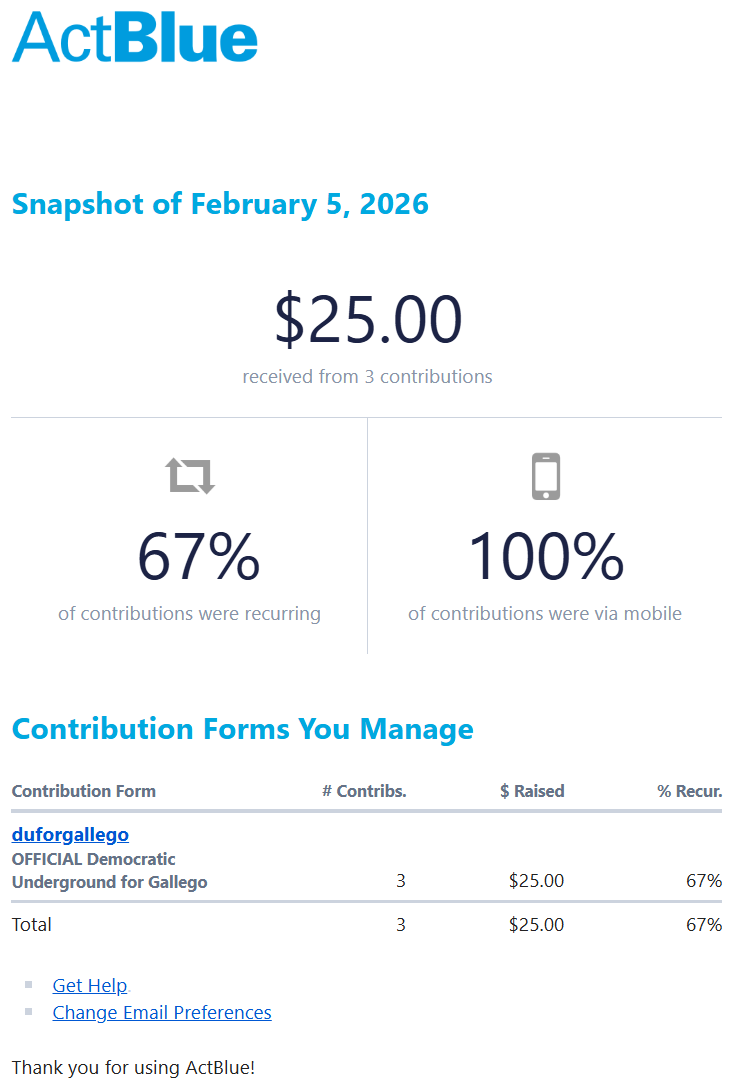The height and width of the screenshot is (1087, 735).
Task: Click the 67% recurring statistic
Action: [x=198, y=557]
